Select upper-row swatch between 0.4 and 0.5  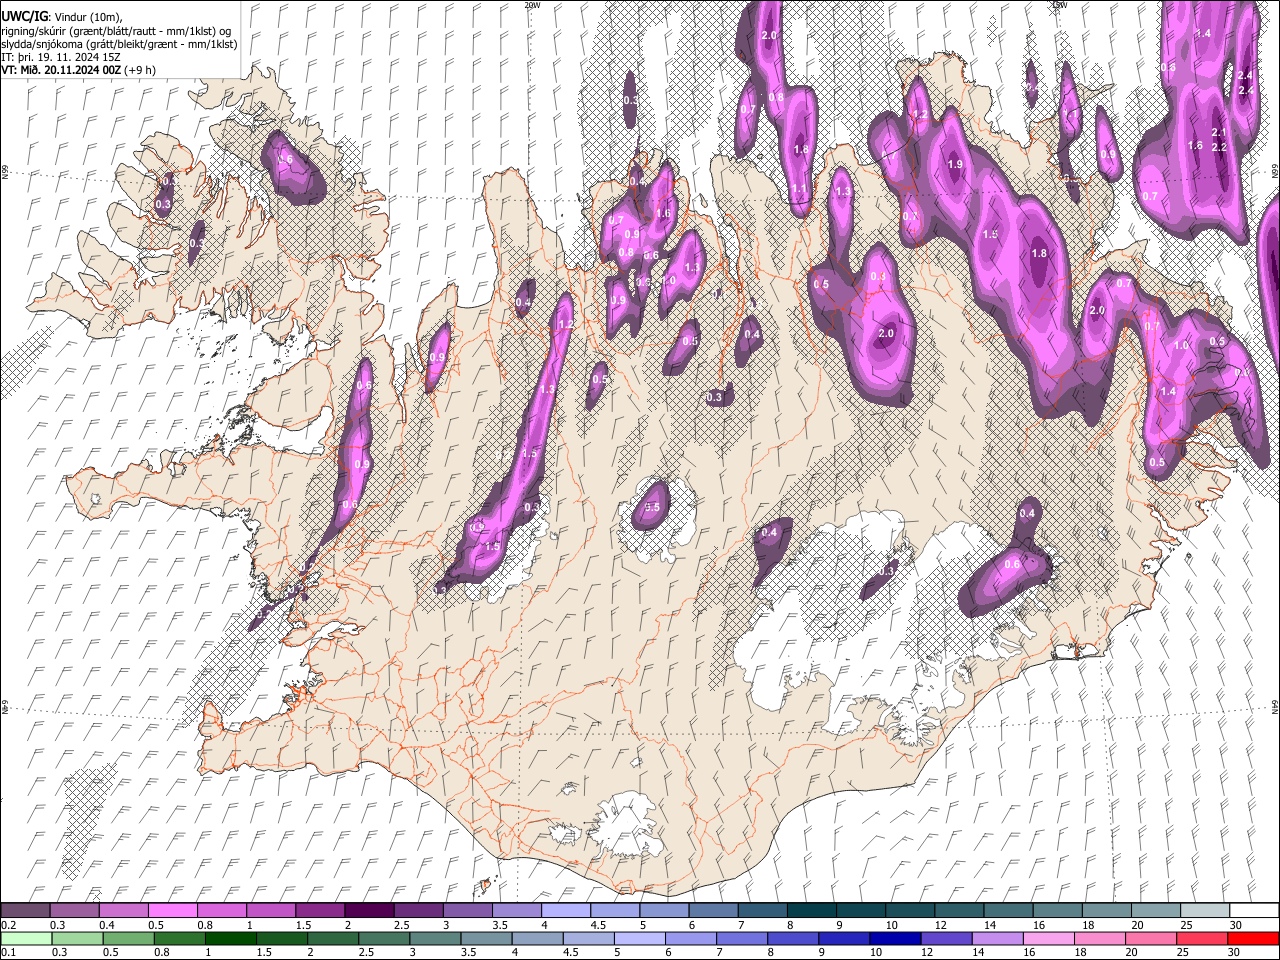(123, 910)
